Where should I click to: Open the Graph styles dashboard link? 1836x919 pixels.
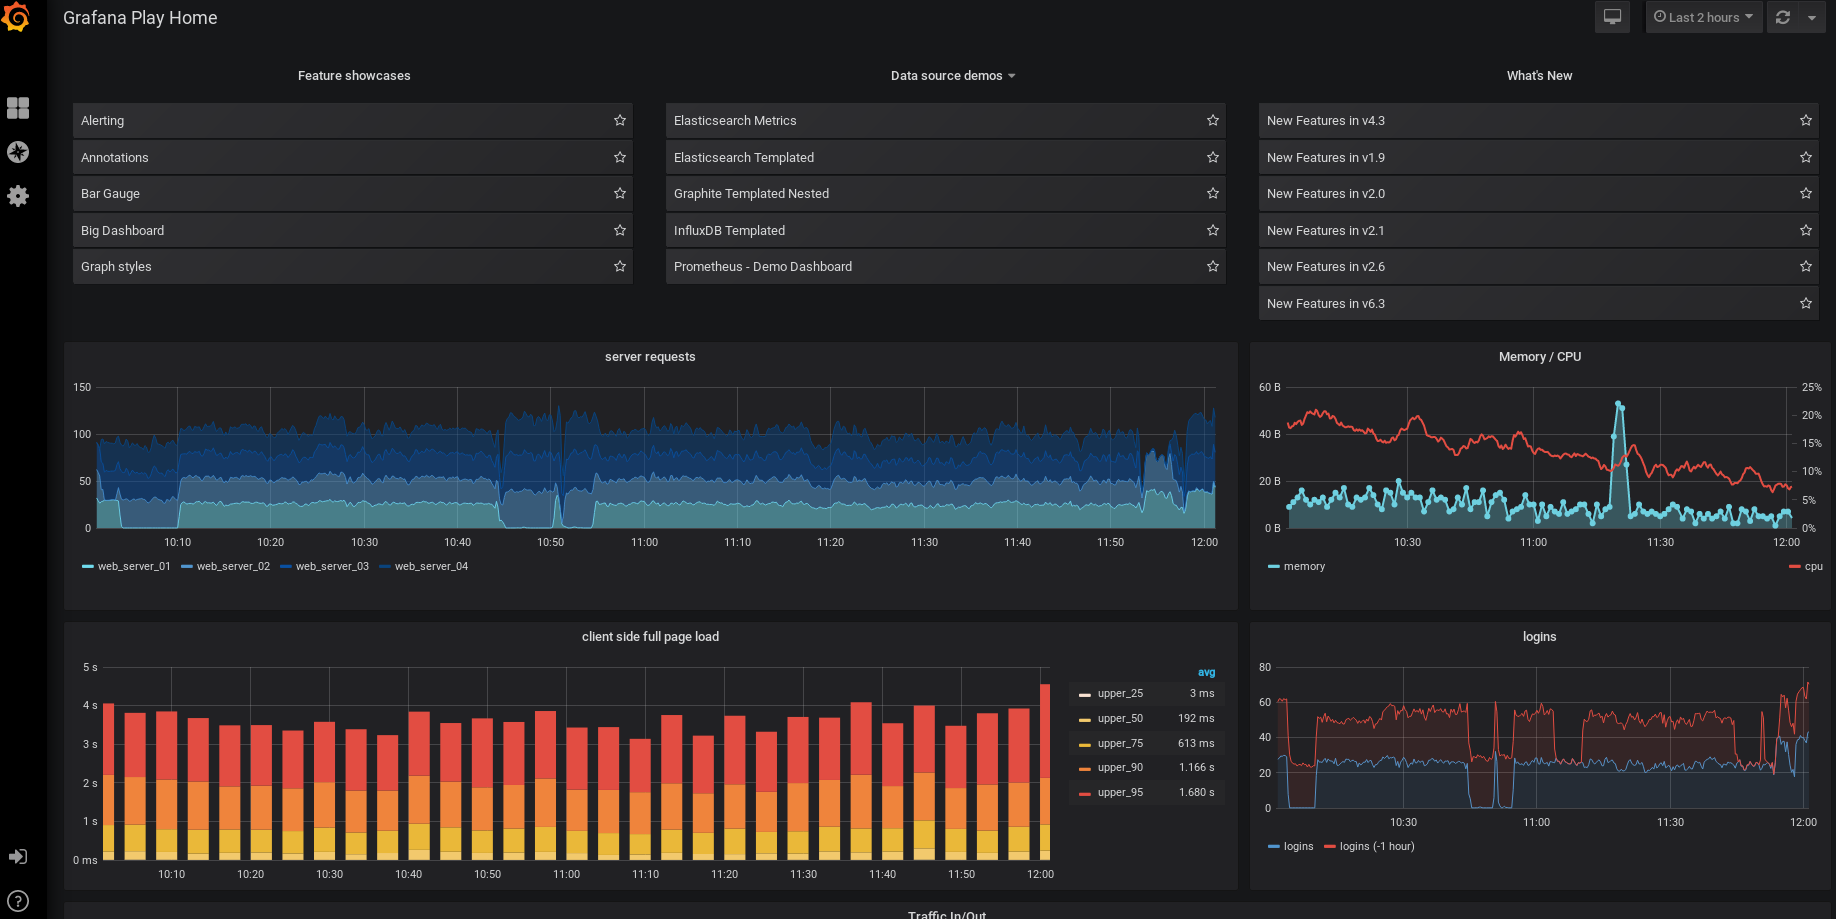[116, 267]
